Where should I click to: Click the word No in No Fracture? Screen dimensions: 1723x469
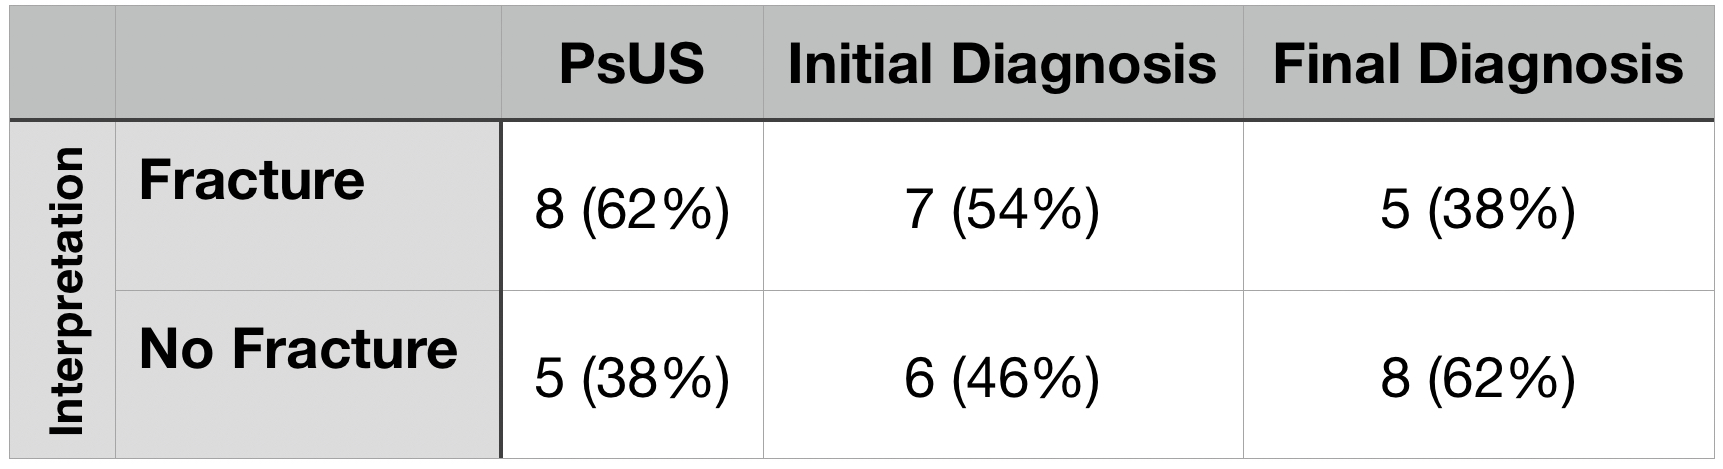(x=176, y=349)
